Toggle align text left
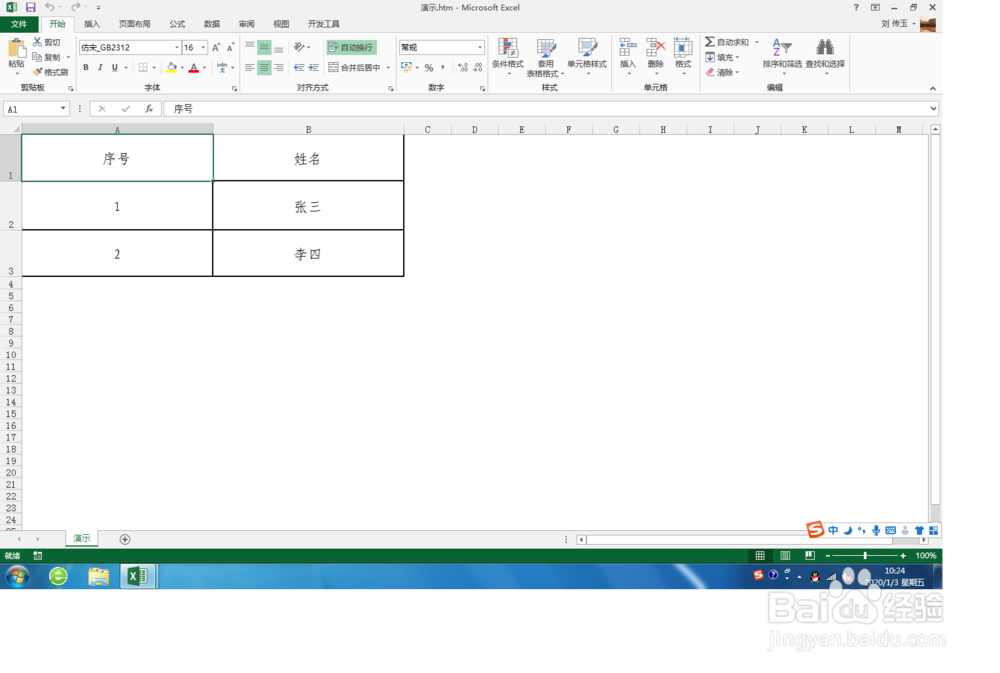Screen dimensions: 1000x673 pyautogui.click(x=250, y=67)
